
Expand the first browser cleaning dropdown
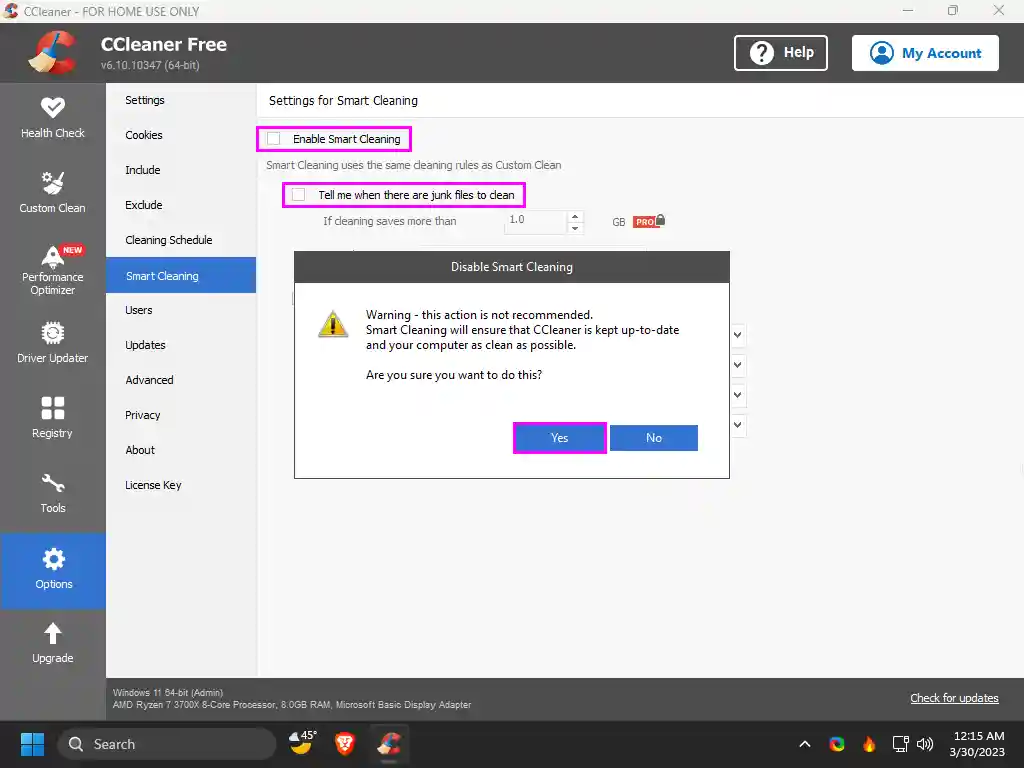point(737,335)
